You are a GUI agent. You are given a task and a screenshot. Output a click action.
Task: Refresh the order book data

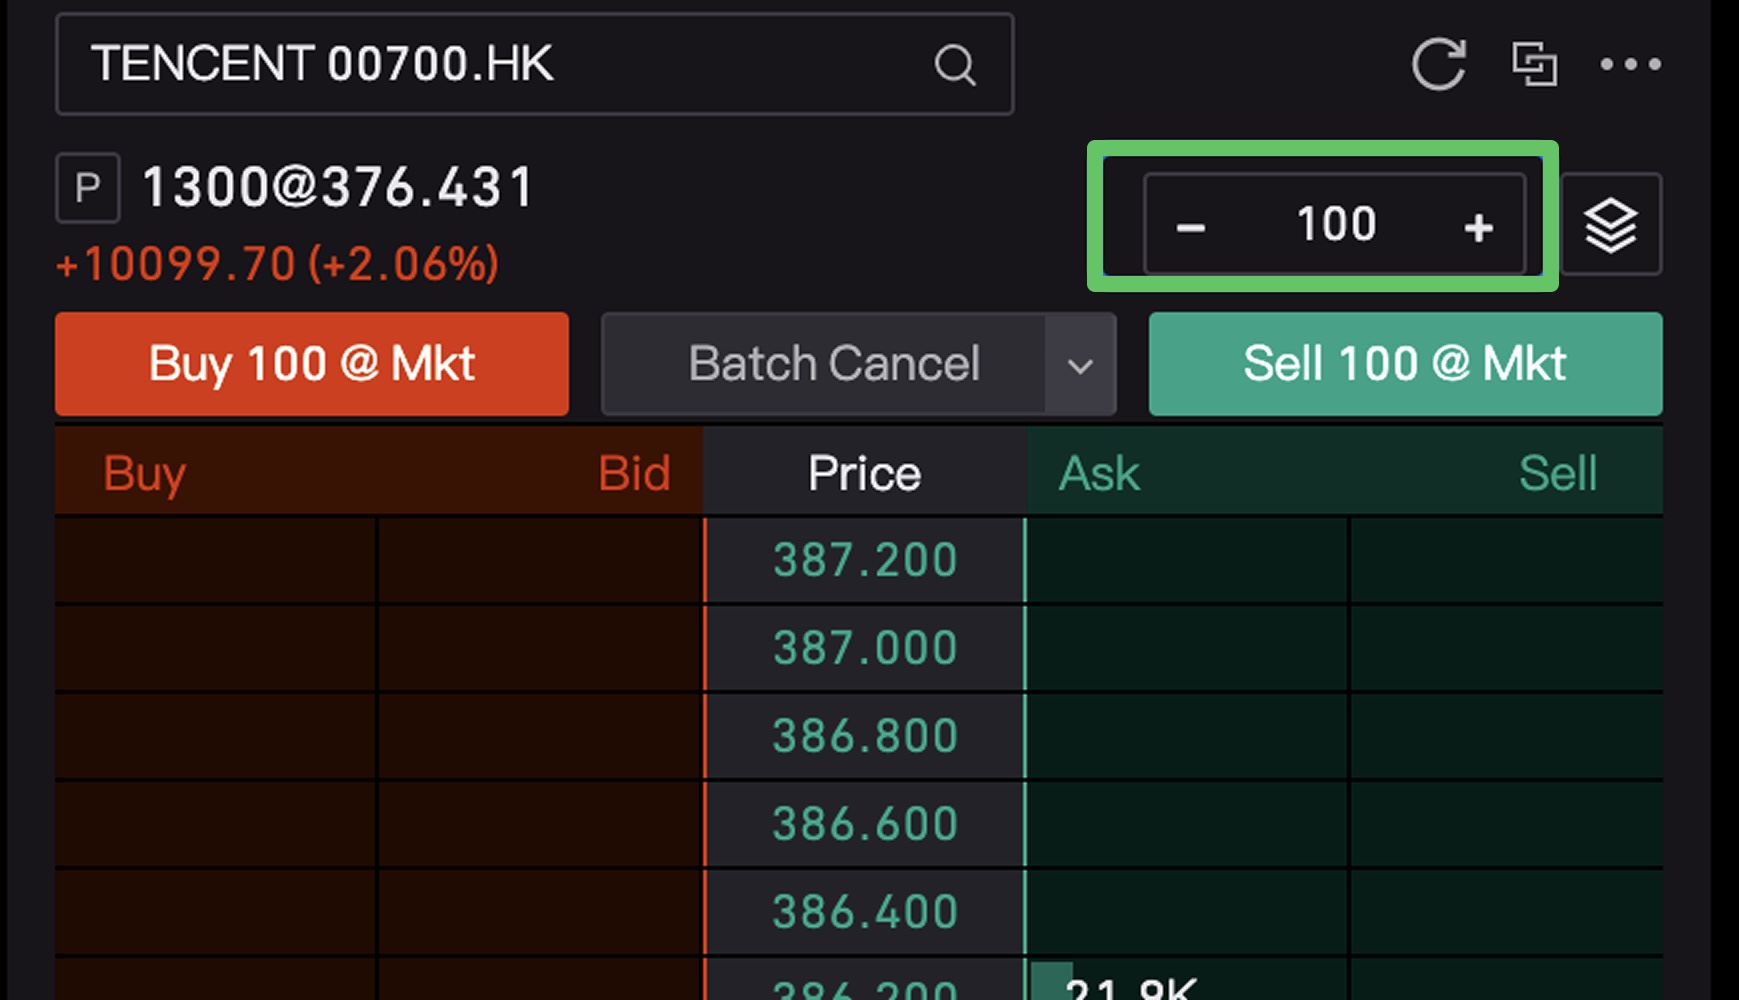coord(1438,64)
